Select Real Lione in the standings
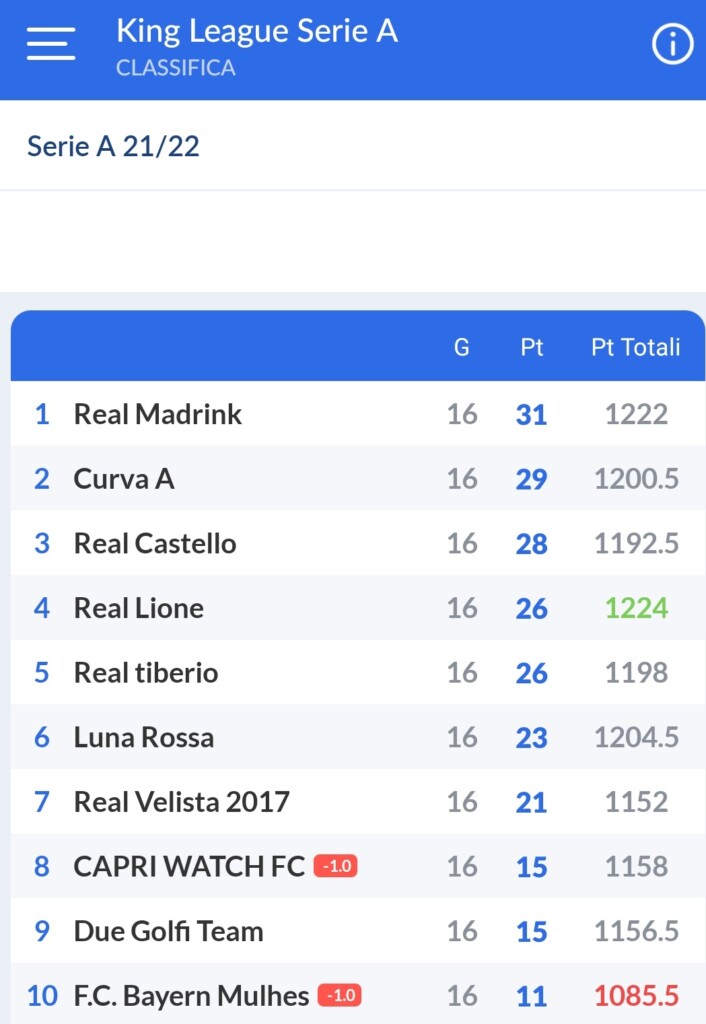This screenshot has height=1024, width=706. tap(358, 607)
